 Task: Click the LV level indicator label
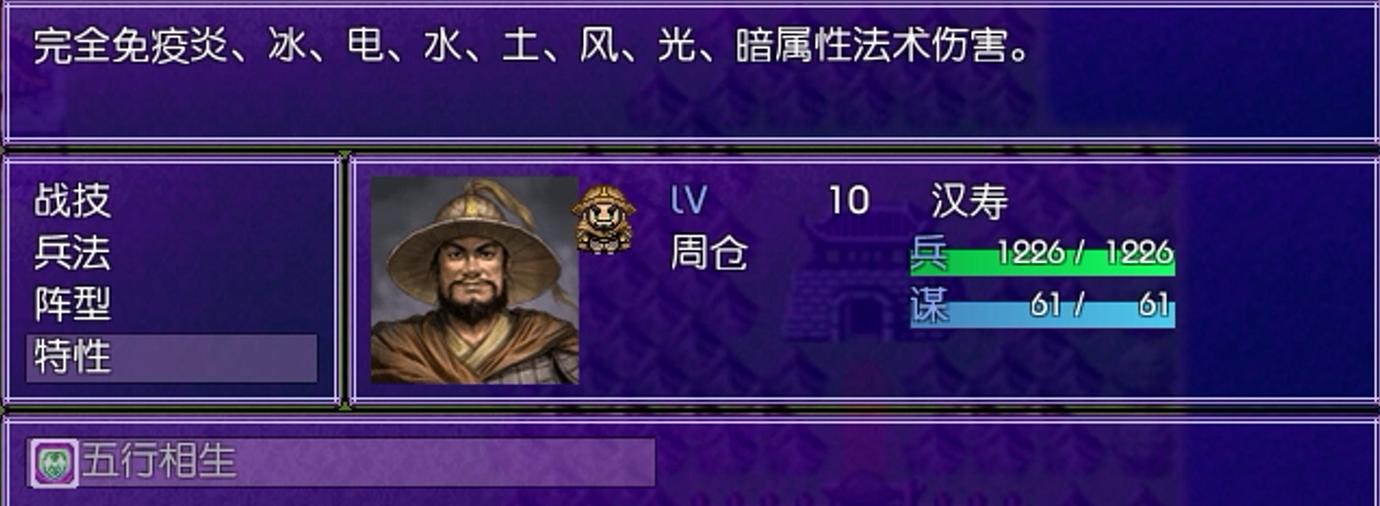pyautogui.click(x=688, y=201)
